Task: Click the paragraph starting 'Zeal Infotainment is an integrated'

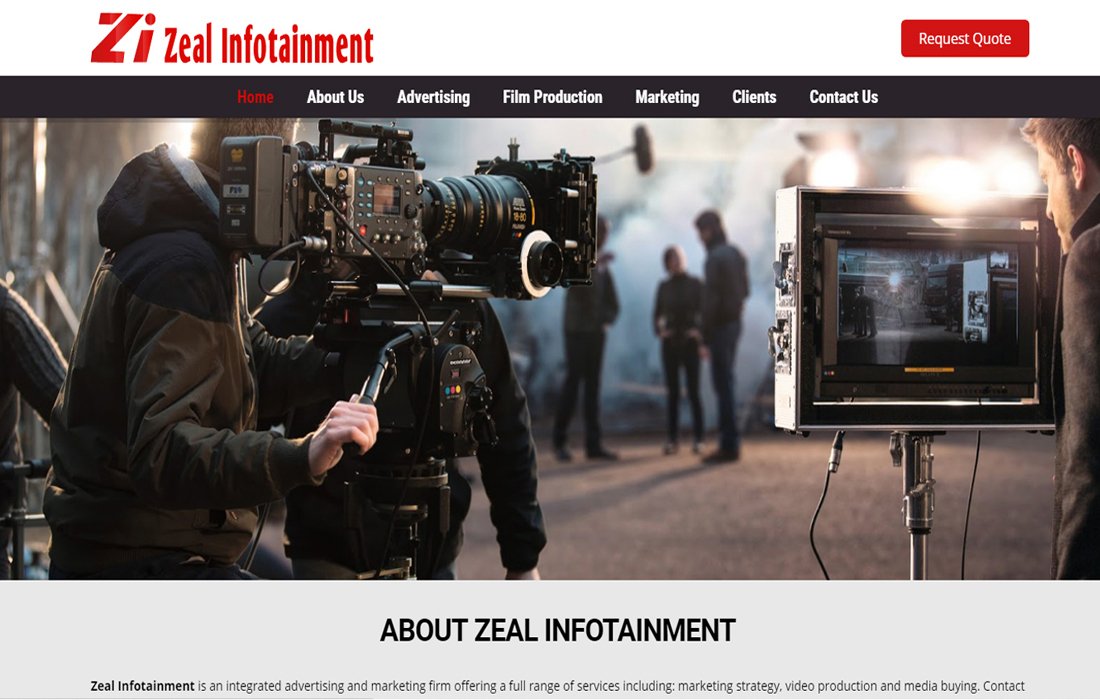Action: point(558,686)
